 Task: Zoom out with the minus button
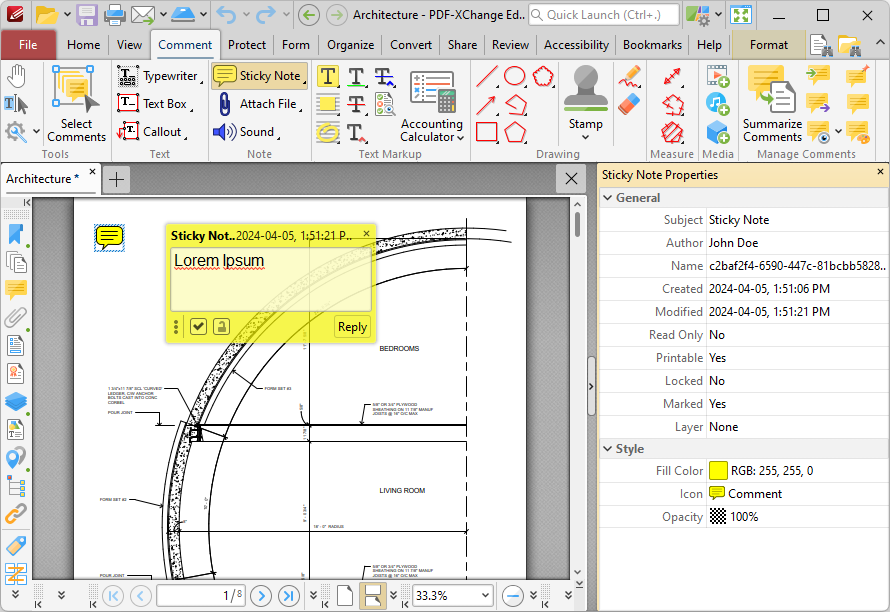pos(513,596)
